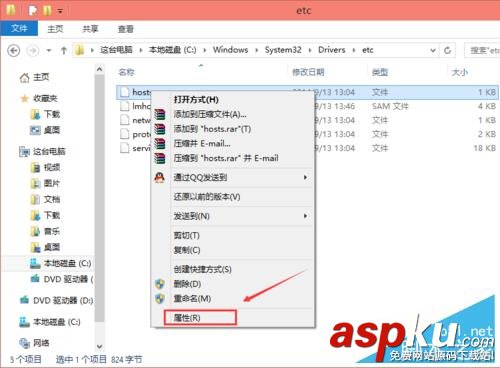Go up one folder level

tap(63, 51)
